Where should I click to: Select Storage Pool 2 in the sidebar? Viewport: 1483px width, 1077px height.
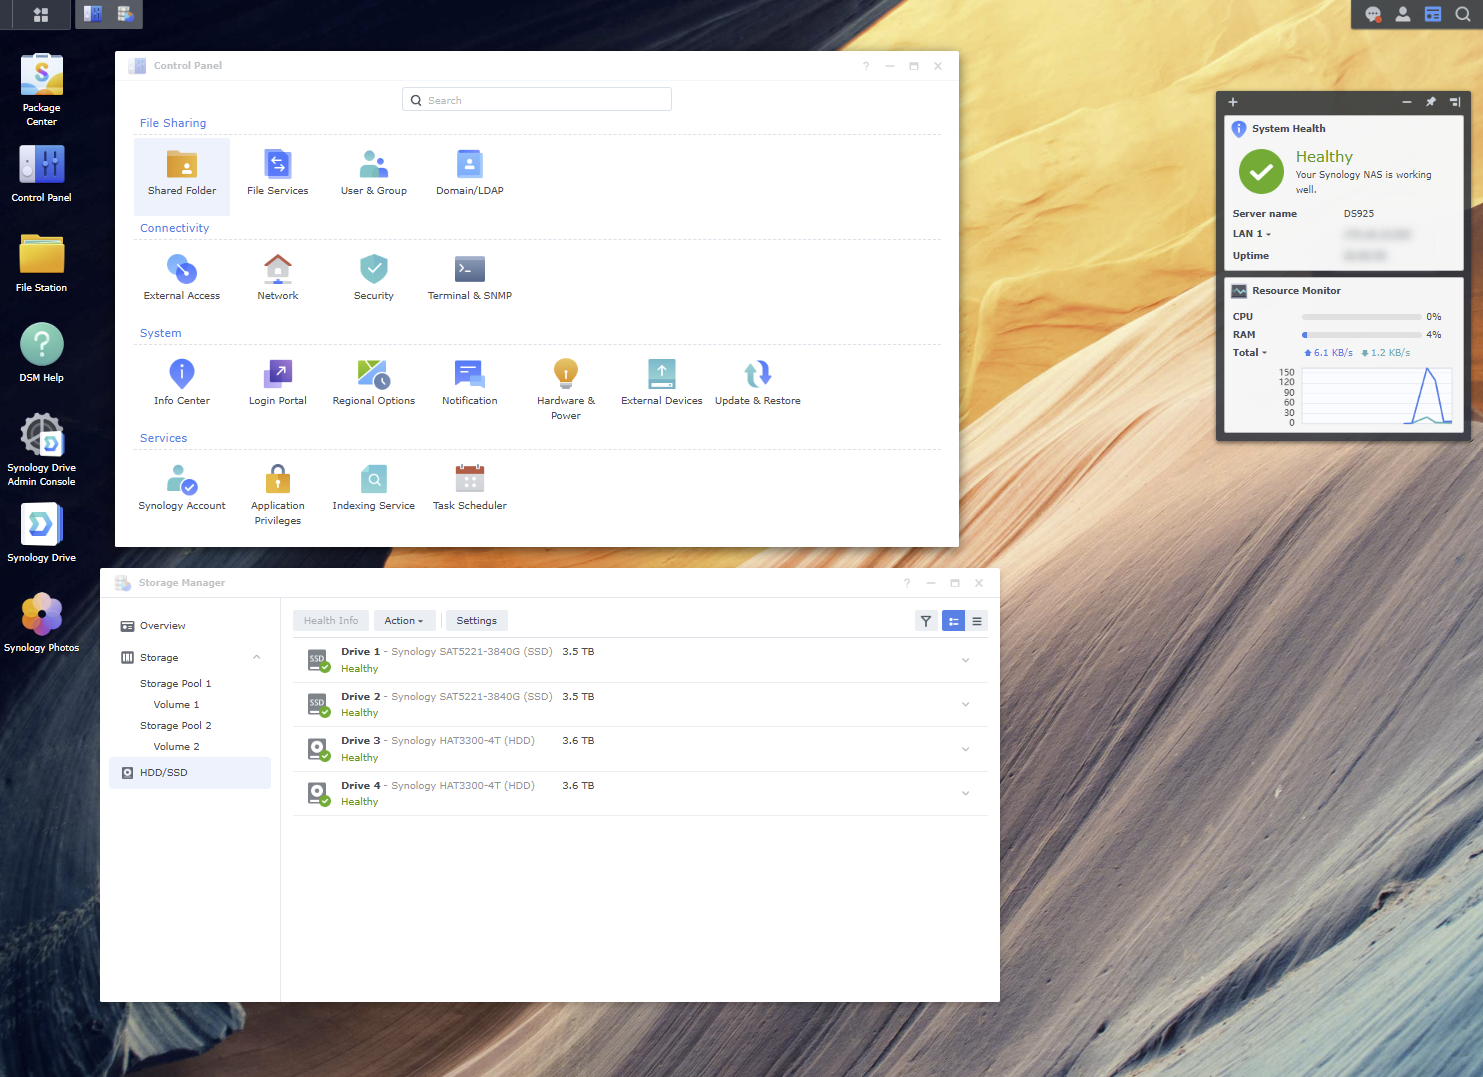coord(176,725)
